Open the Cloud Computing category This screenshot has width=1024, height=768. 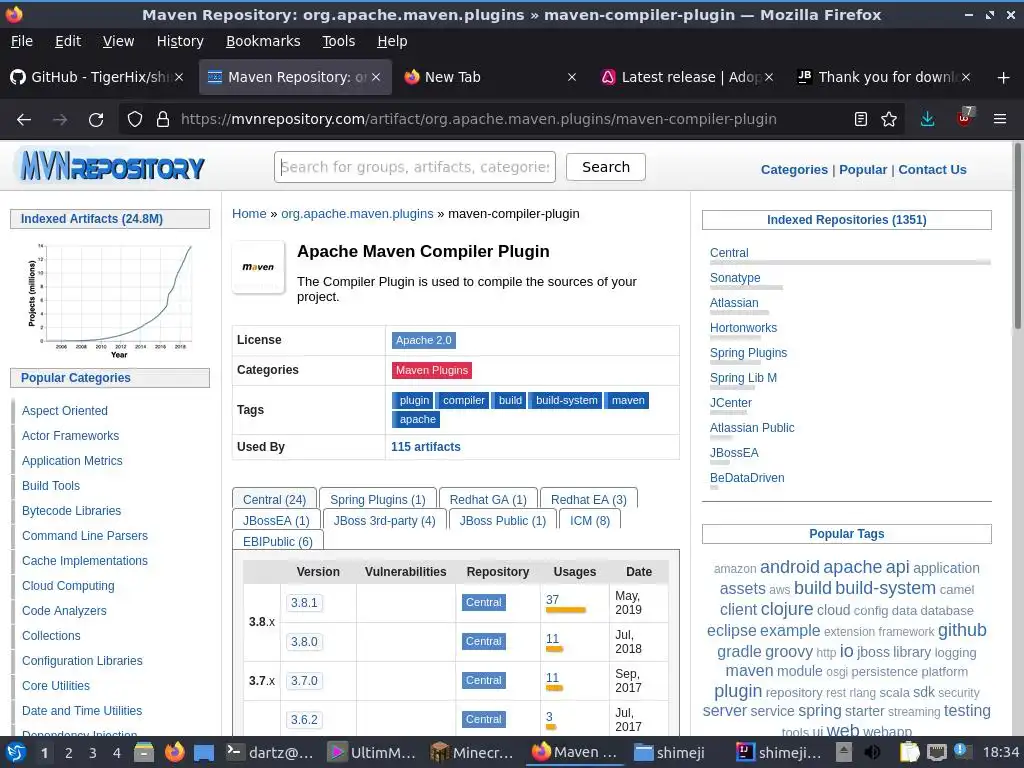pos(68,586)
